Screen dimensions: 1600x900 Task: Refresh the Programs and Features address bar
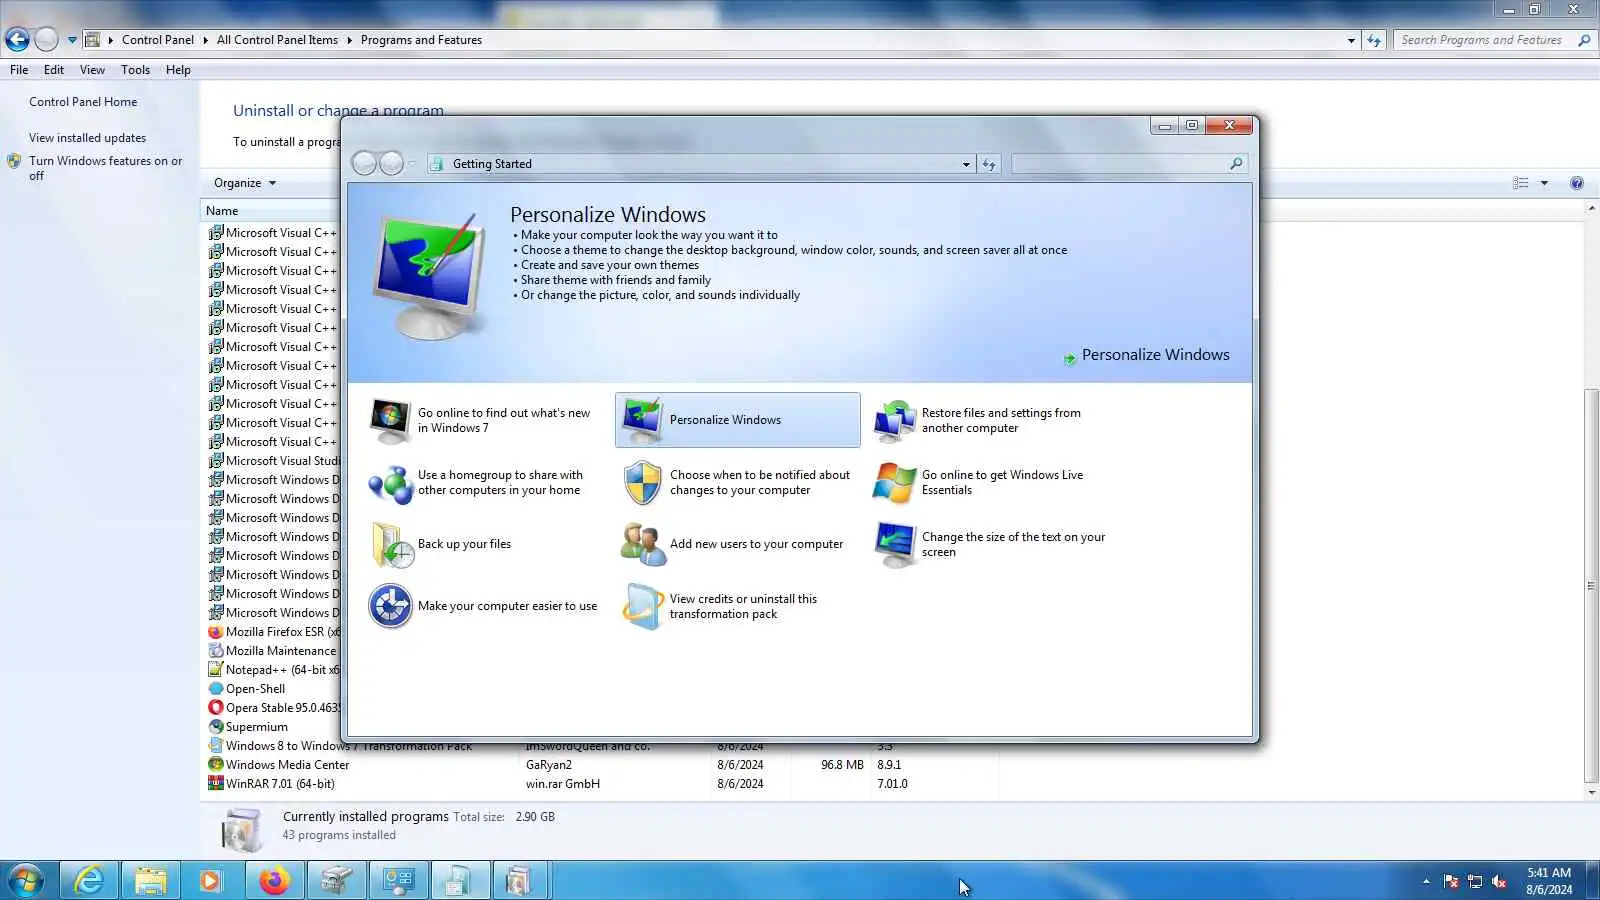pos(1374,40)
